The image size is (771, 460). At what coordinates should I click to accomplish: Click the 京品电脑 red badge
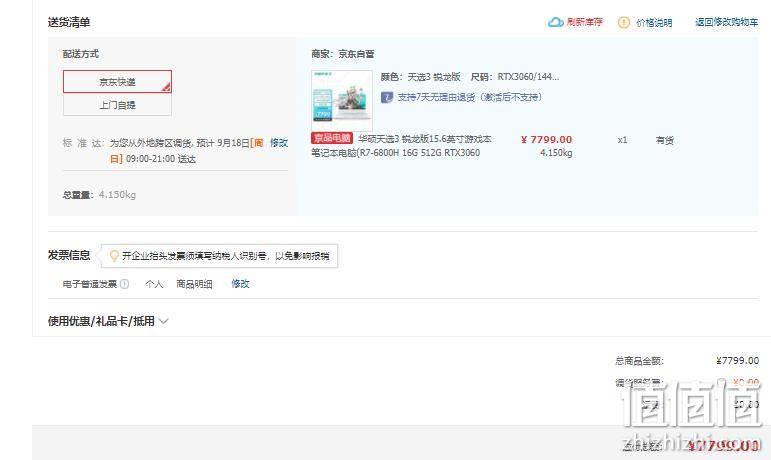pos(332,139)
